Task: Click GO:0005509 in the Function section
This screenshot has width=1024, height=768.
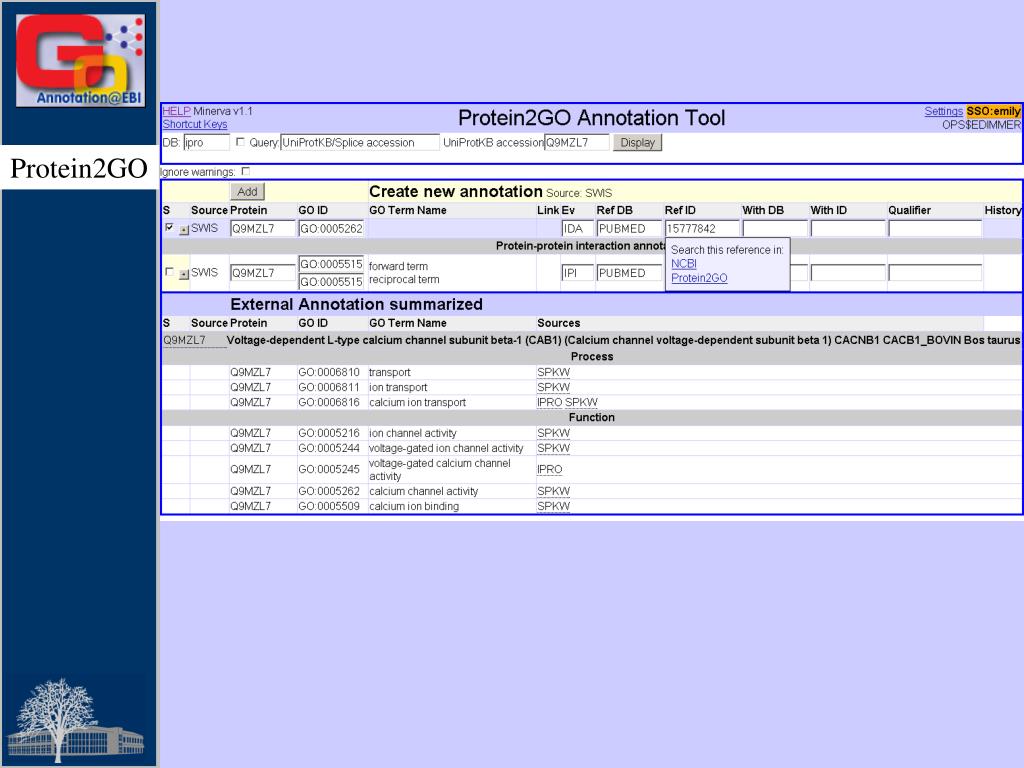Action: [328, 506]
